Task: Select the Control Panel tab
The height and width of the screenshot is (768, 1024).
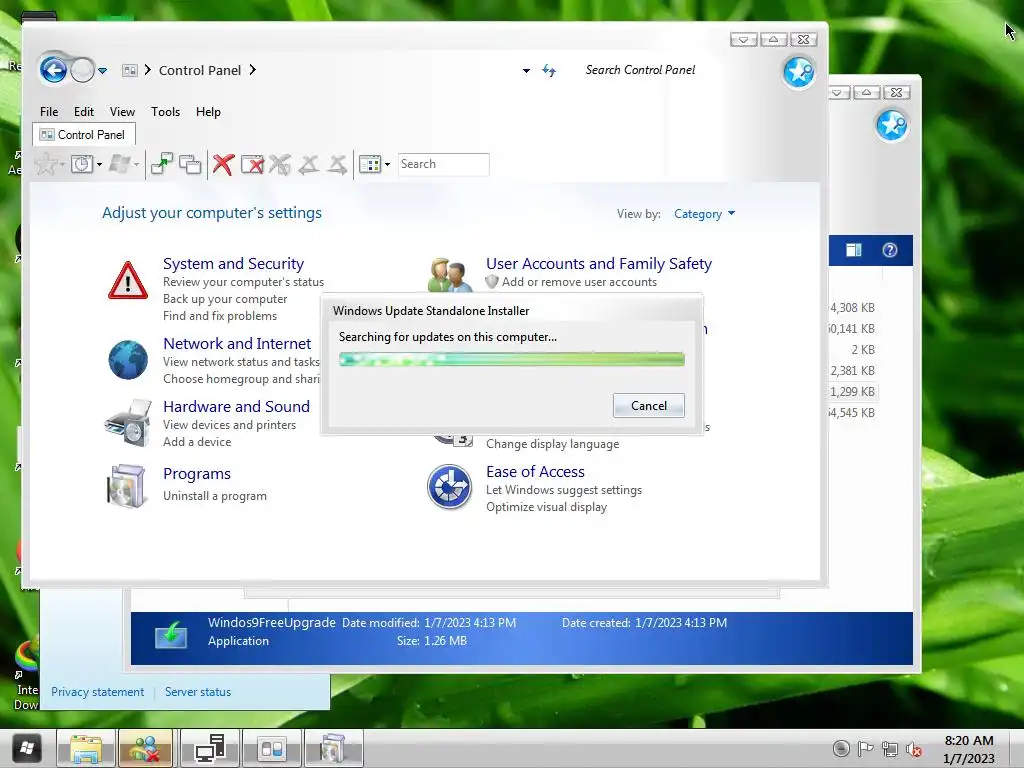Action: pyautogui.click(x=84, y=135)
